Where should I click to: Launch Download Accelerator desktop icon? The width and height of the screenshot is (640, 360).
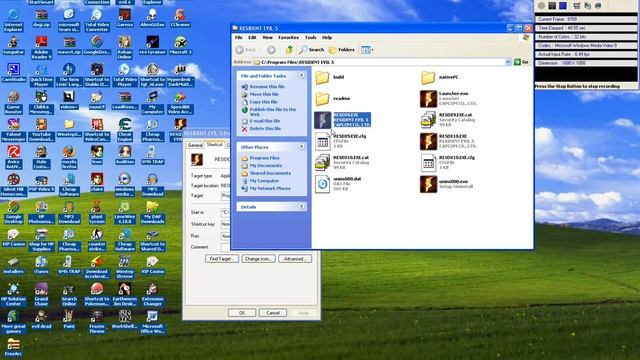tap(97, 267)
